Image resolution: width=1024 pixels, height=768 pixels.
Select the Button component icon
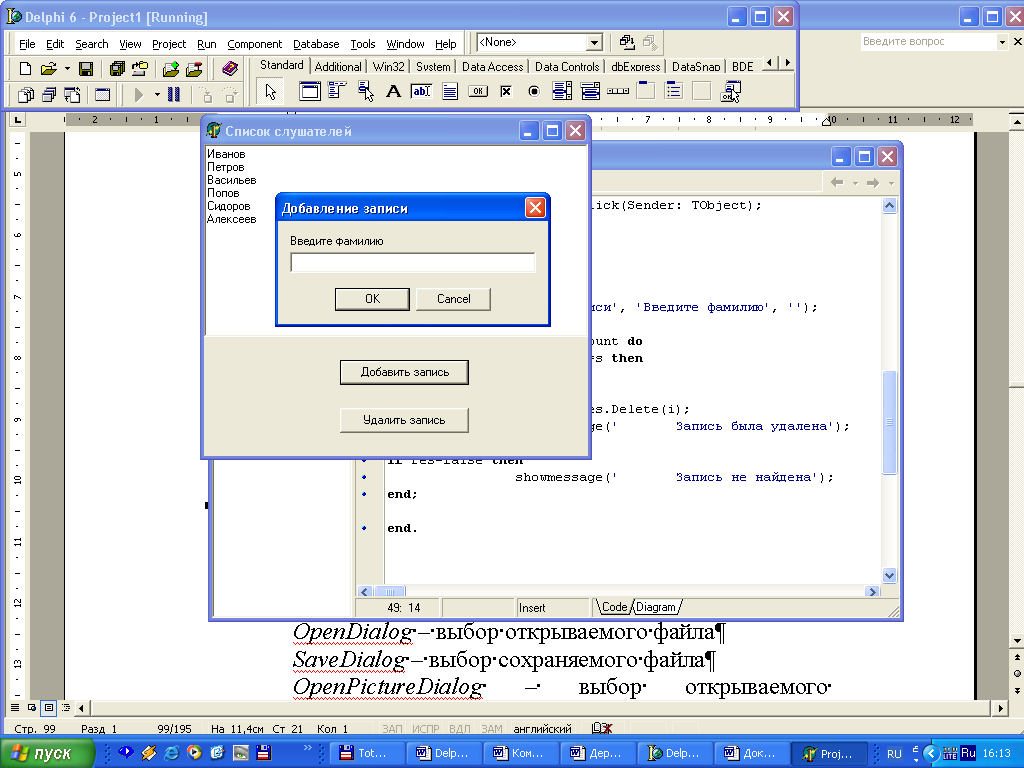(x=478, y=91)
